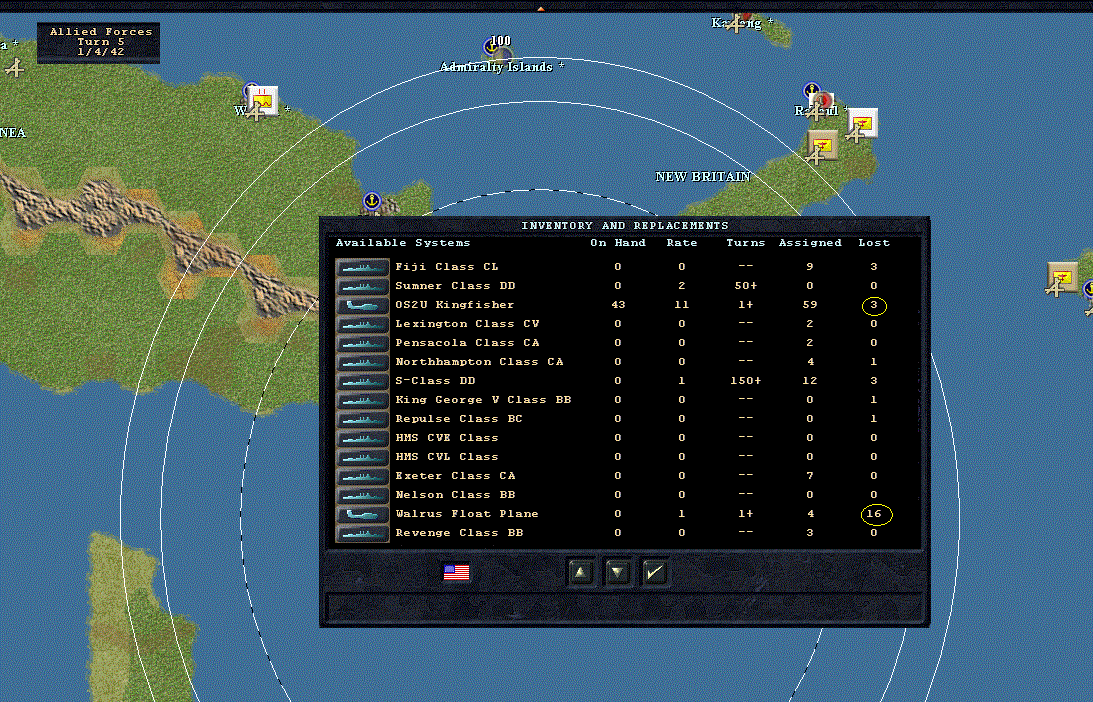Select King George V Class BB entry

[483, 399]
